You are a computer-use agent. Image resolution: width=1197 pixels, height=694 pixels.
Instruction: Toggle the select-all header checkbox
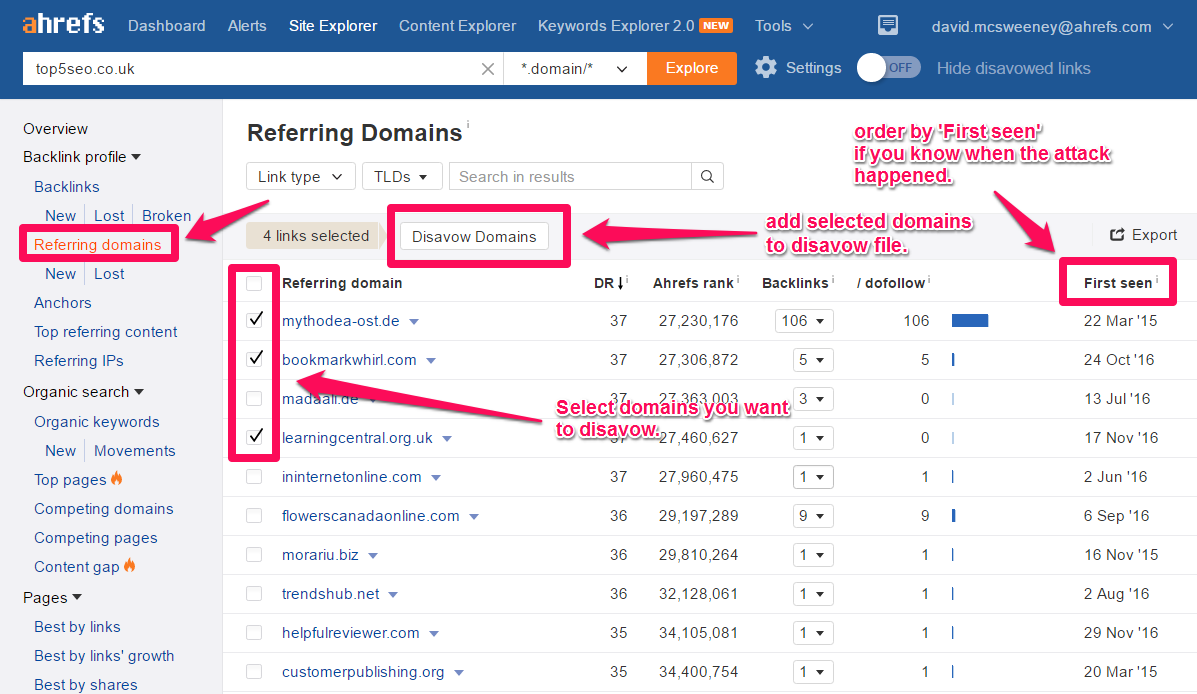click(x=254, y=283)
